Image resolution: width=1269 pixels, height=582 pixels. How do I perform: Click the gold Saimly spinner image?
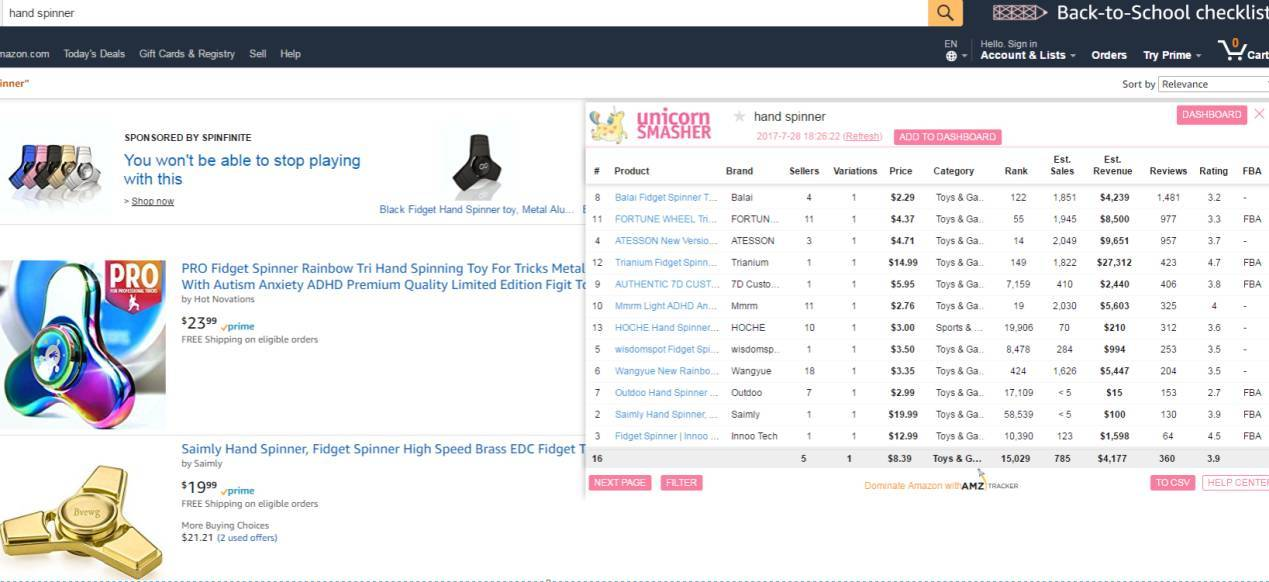coord(80,521)
